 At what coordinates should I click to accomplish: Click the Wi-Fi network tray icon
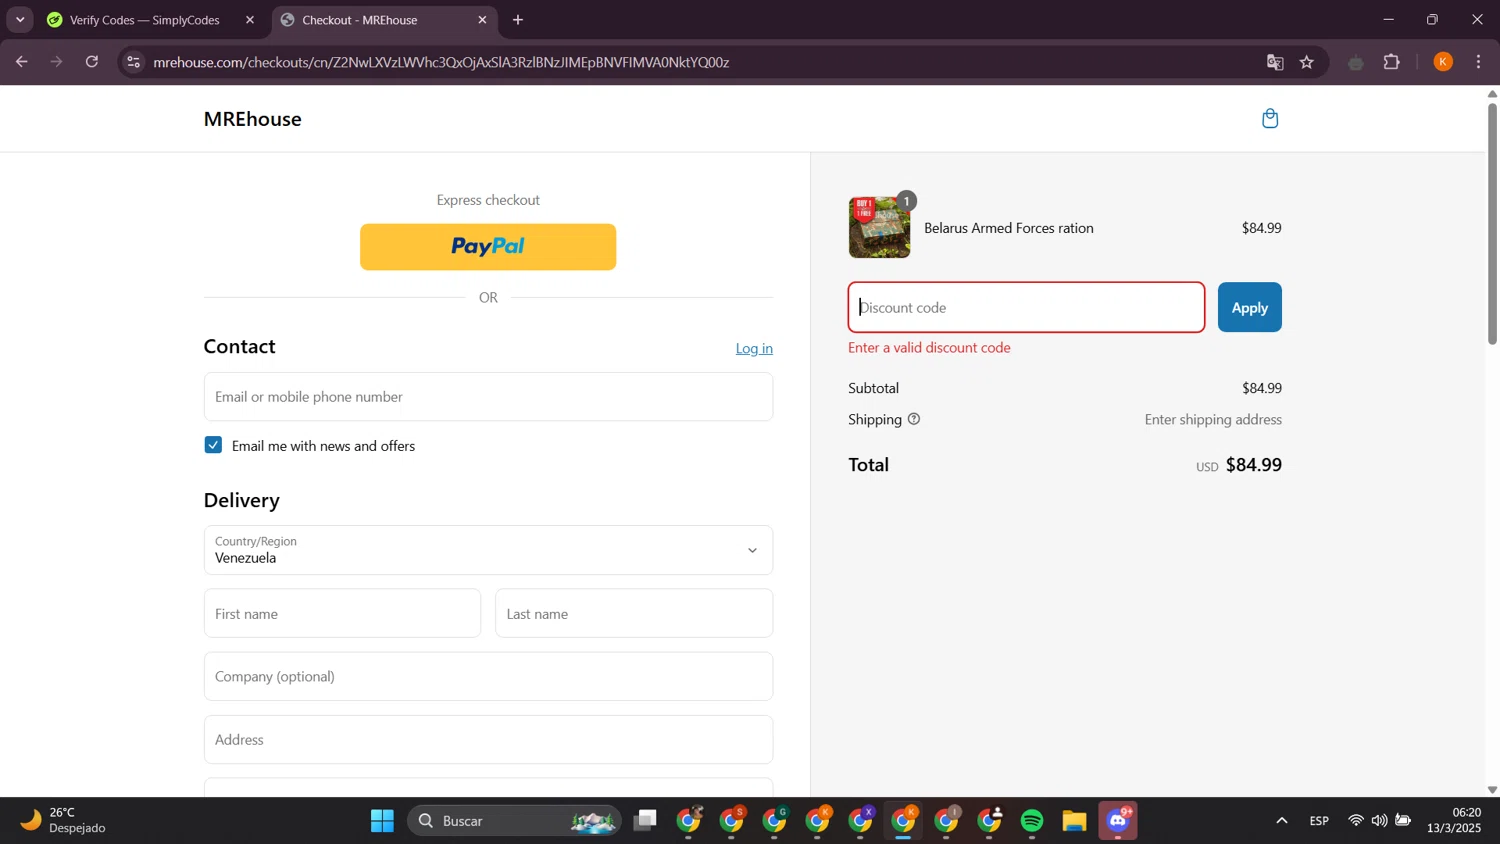pyautogui.click(x=1355, y=821)
